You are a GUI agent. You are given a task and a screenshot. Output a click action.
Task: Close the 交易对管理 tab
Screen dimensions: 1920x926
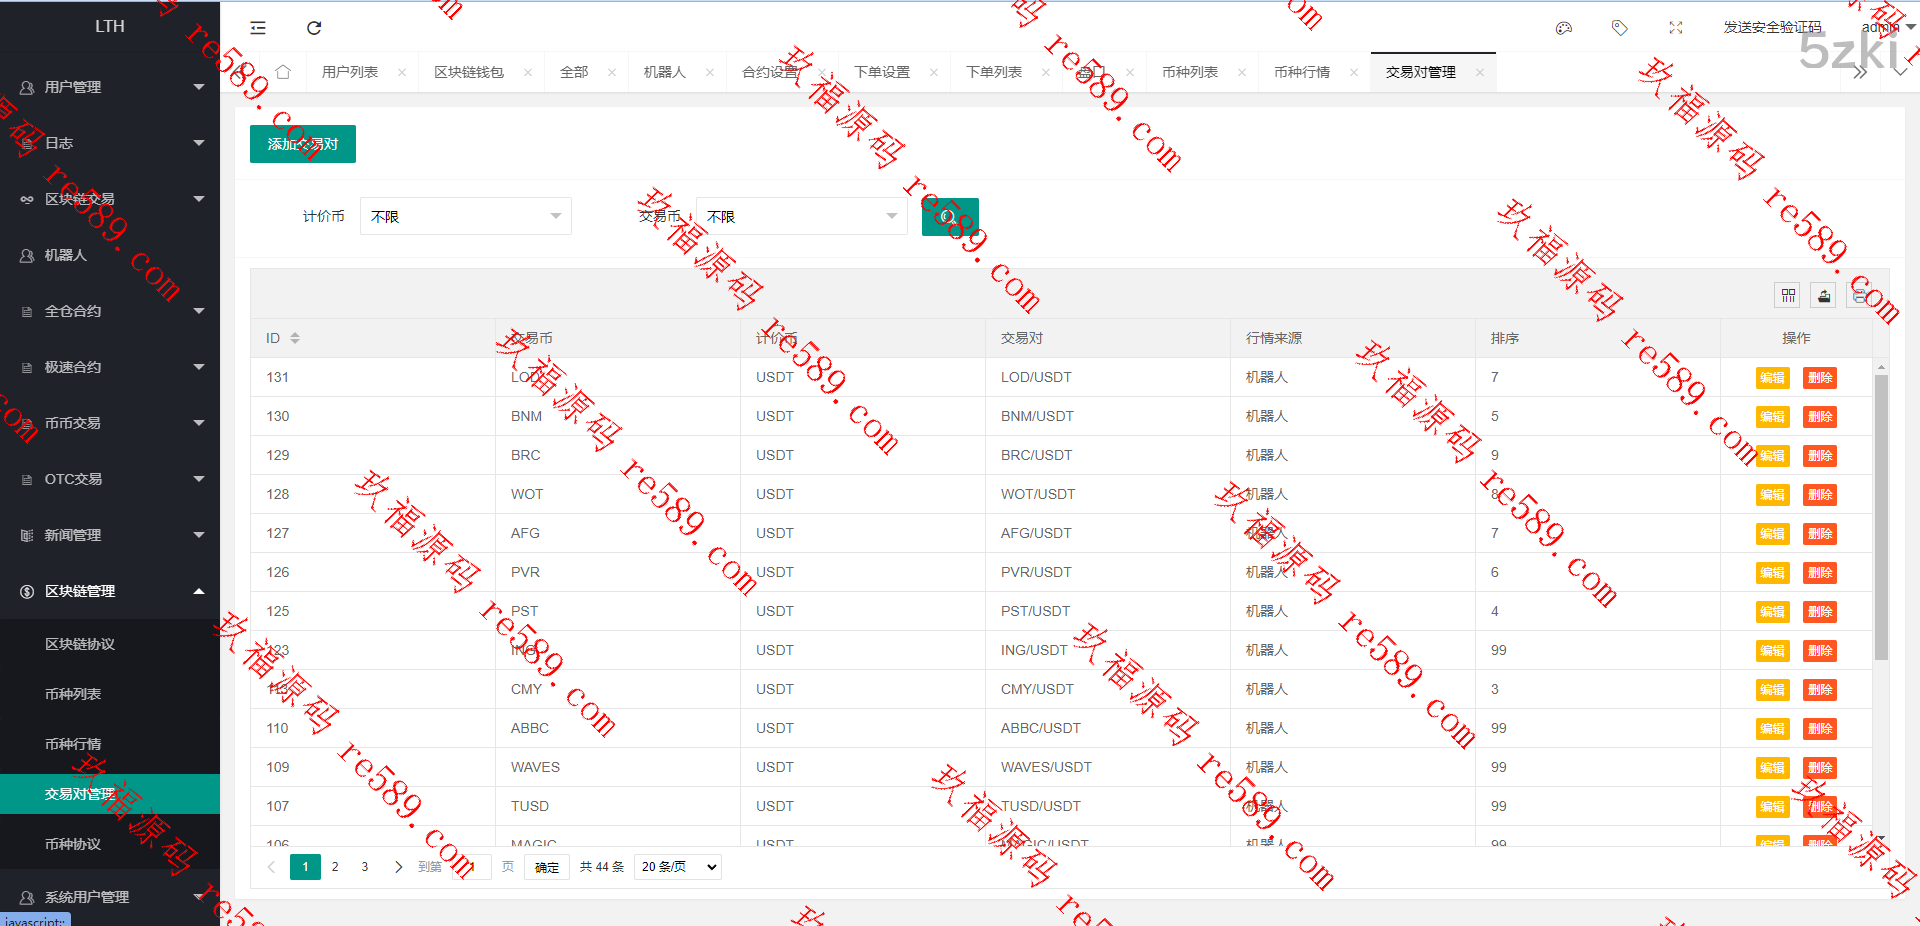pos(1480,72)
